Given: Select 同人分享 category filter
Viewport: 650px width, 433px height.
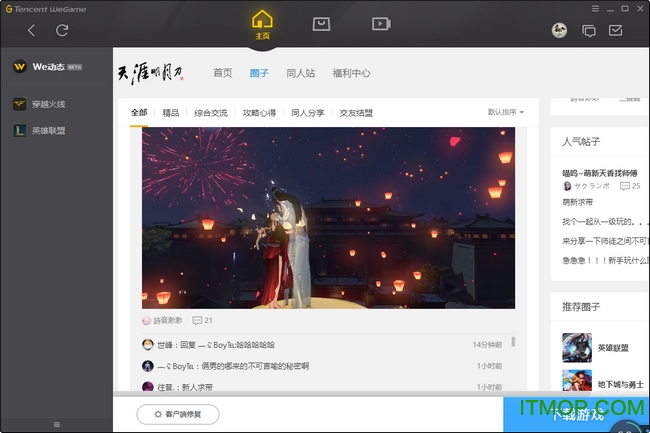Looking at the screenshot, I should pos(308,113).
